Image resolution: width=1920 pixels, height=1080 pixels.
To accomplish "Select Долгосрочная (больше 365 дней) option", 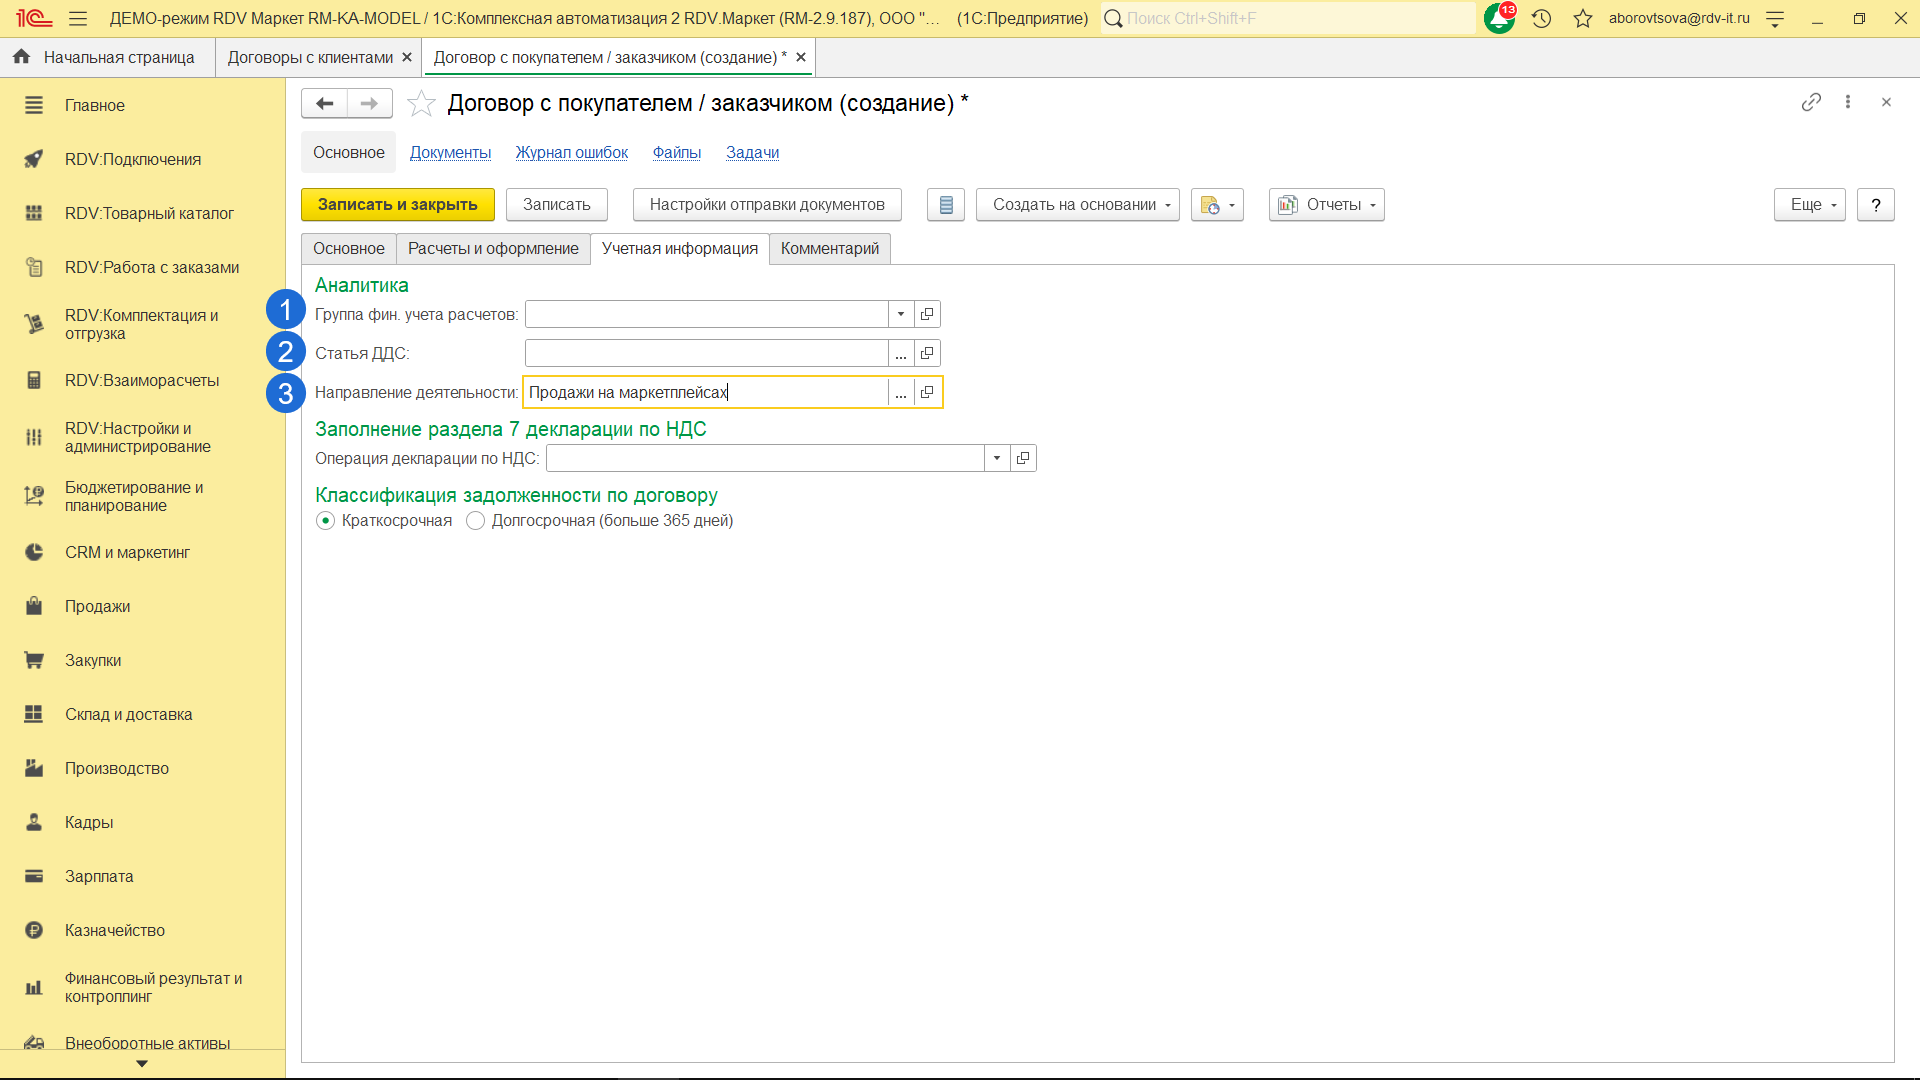I will [476, 521].
